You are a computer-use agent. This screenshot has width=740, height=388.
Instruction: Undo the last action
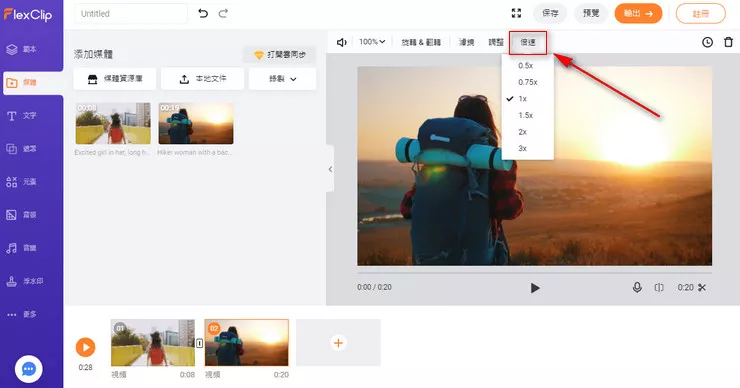(x=203, y=14)
